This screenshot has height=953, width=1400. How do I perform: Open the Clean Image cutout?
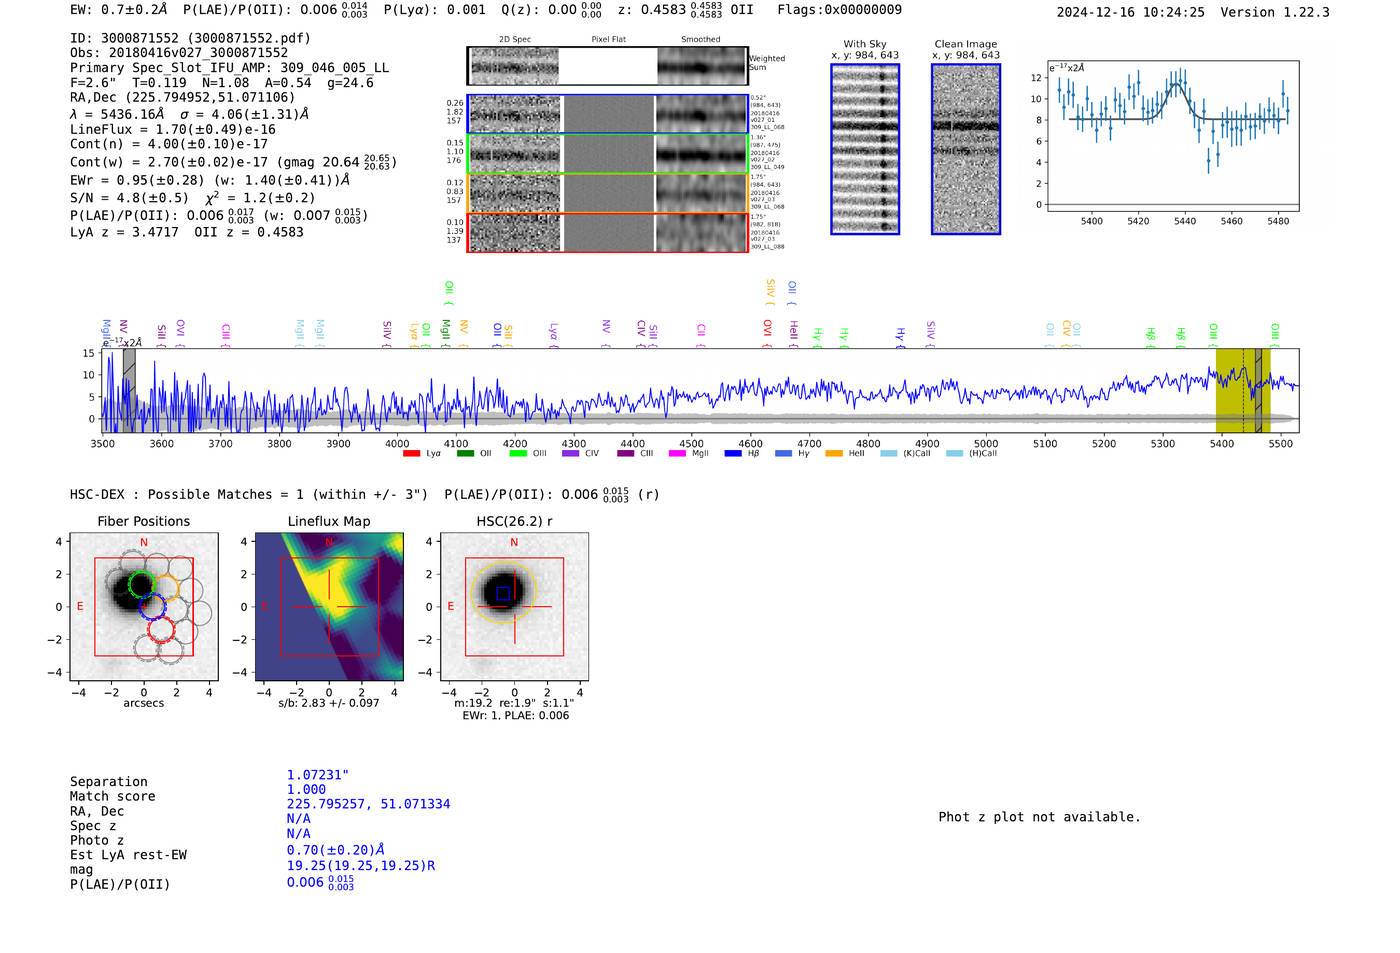click(x=965, y=149)
